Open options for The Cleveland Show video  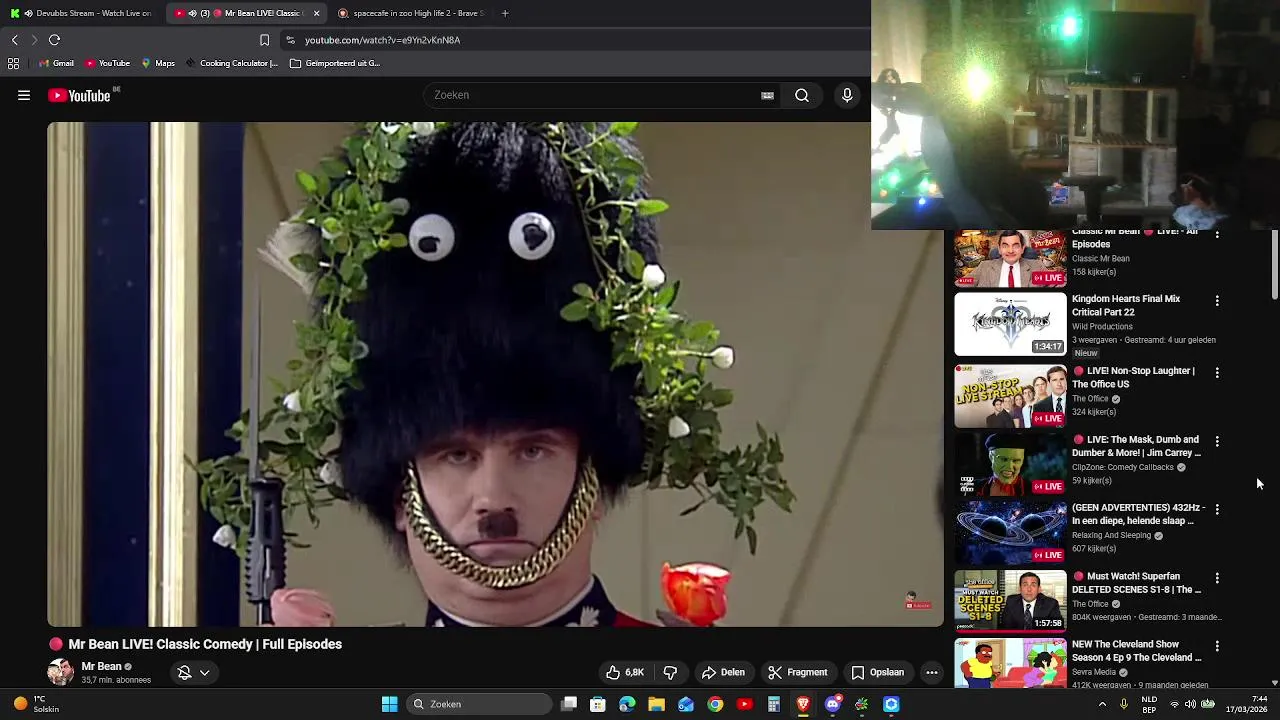coord(1217,646)
